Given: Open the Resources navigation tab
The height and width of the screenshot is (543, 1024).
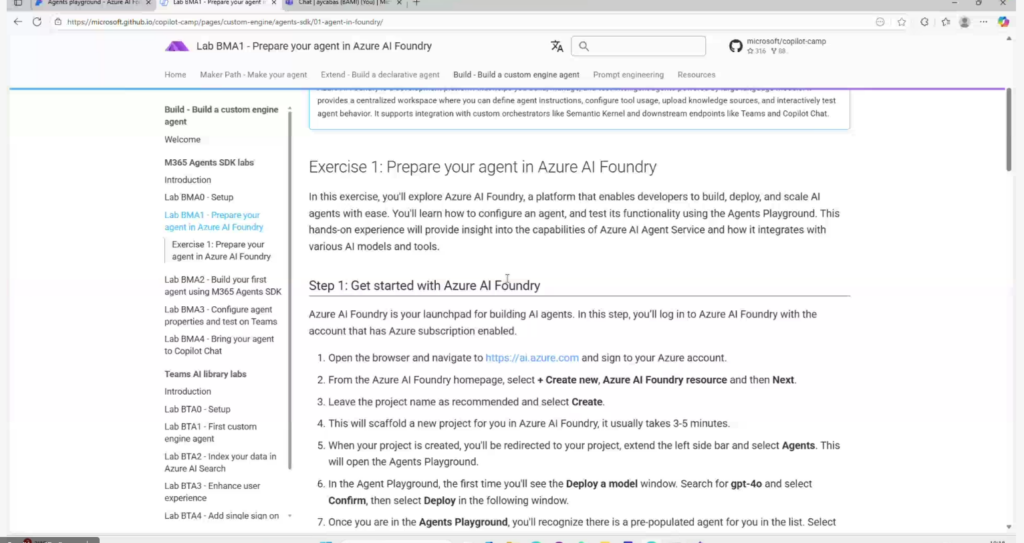Looking at the screenshot, I should click(696, 74).
